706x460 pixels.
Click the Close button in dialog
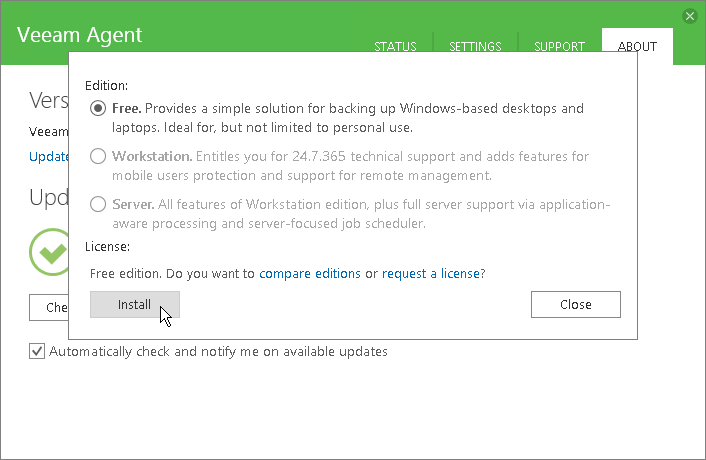[575, 304]
